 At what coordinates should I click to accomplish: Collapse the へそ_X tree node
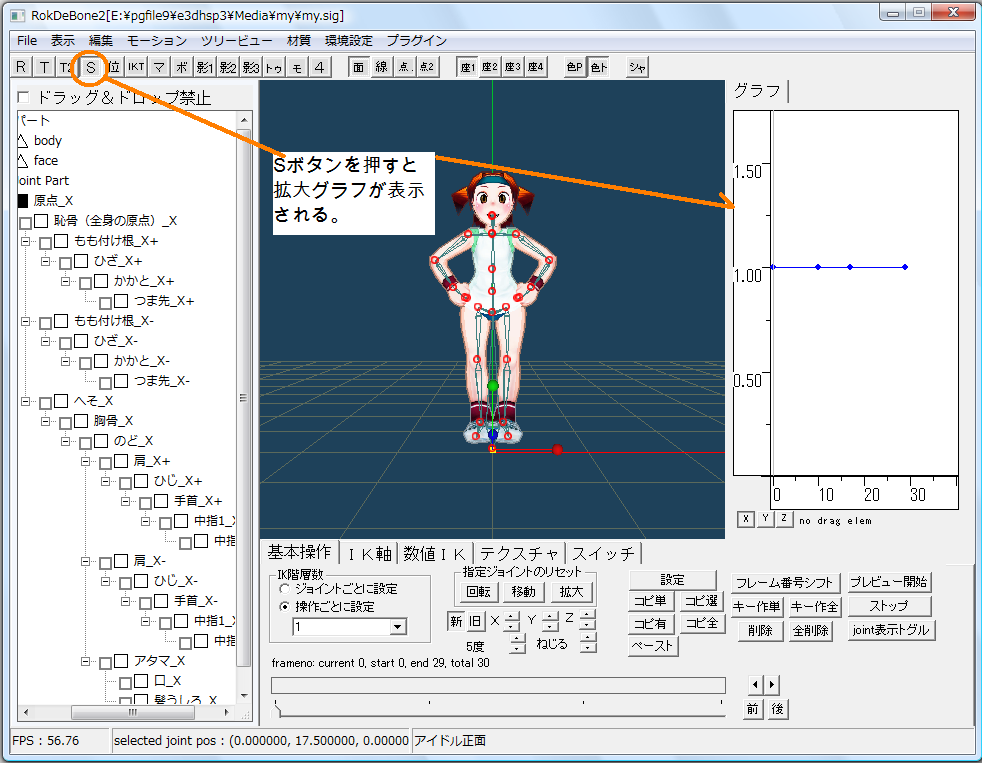25,401
